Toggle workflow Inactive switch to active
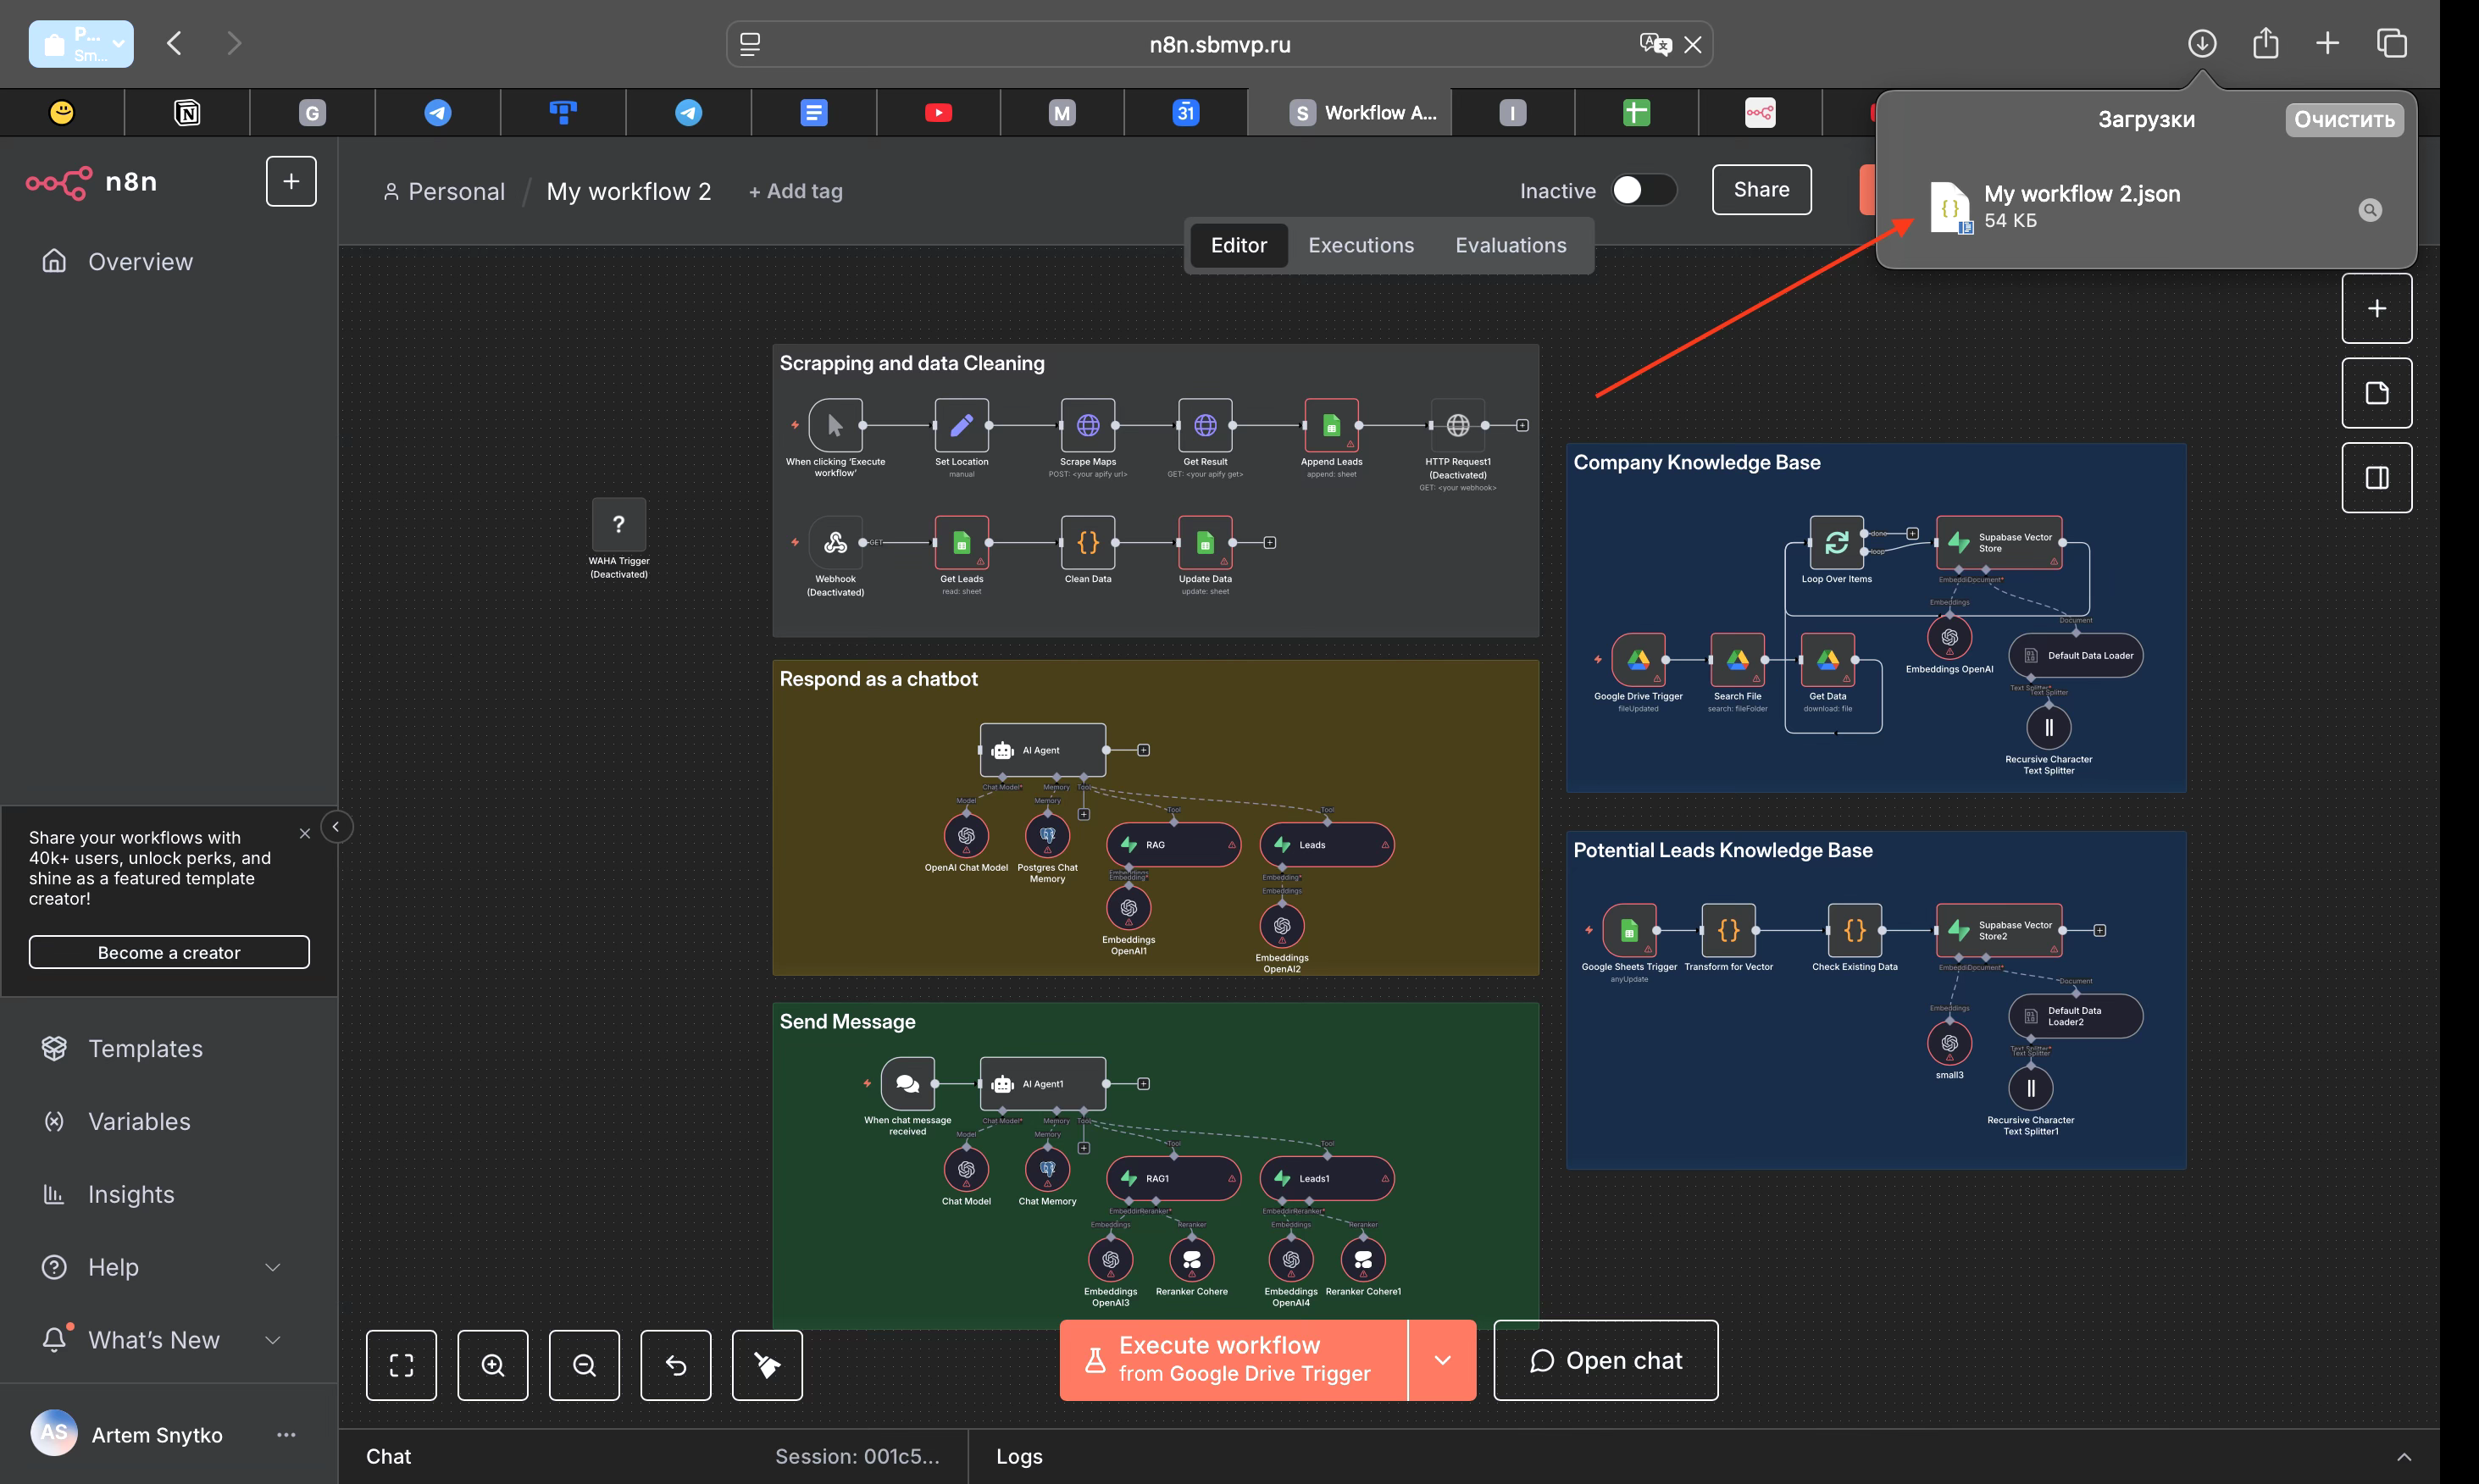Viewport: 2479px width, 1484px height. coord(1643,190)
